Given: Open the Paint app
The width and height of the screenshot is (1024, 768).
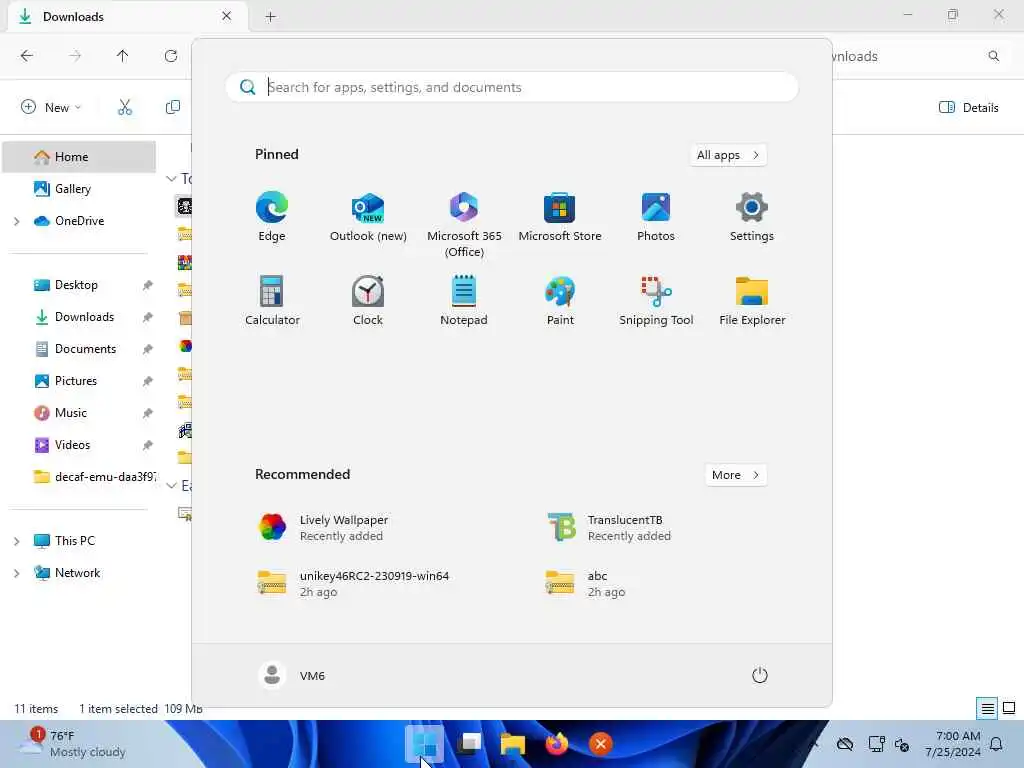Looking at the screenshot, I should [x=560, y=301].
